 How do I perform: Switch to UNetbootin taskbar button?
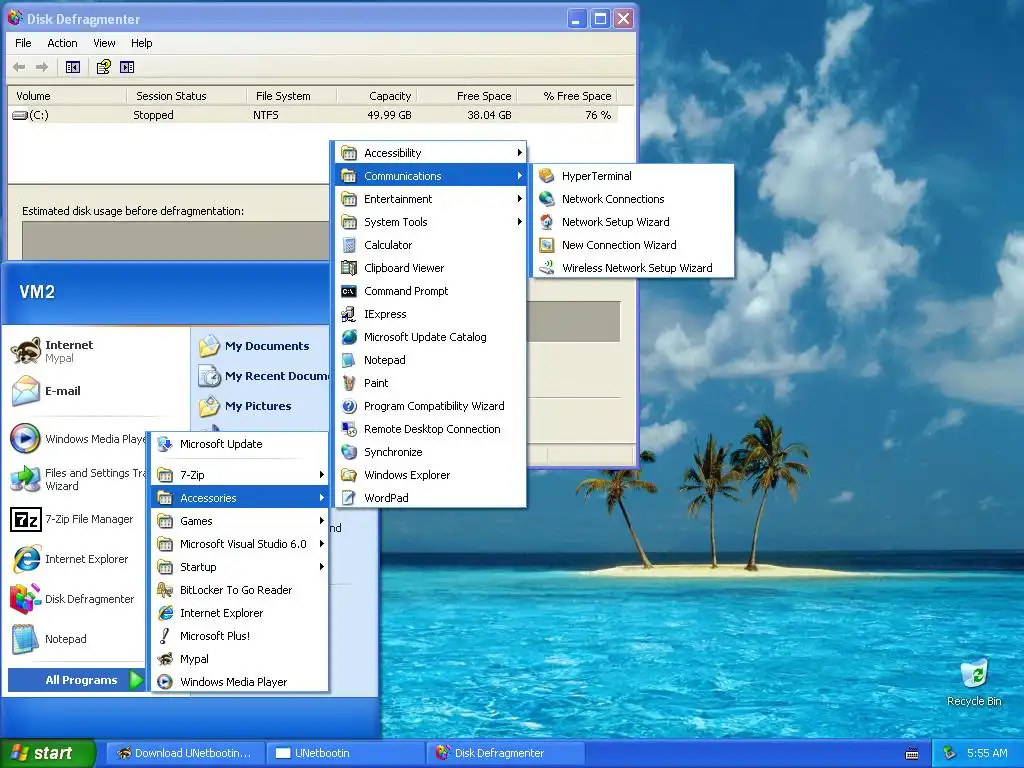coord(345,753)
